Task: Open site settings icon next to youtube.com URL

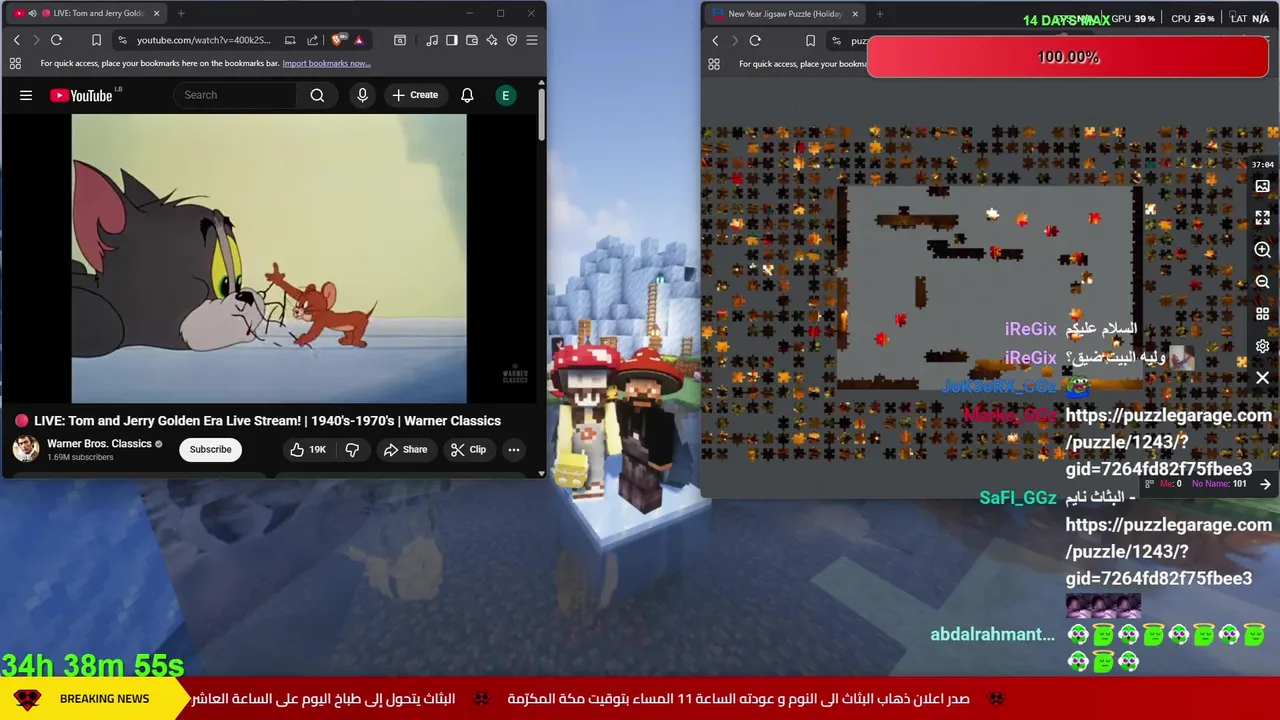Action: (122, 40)
